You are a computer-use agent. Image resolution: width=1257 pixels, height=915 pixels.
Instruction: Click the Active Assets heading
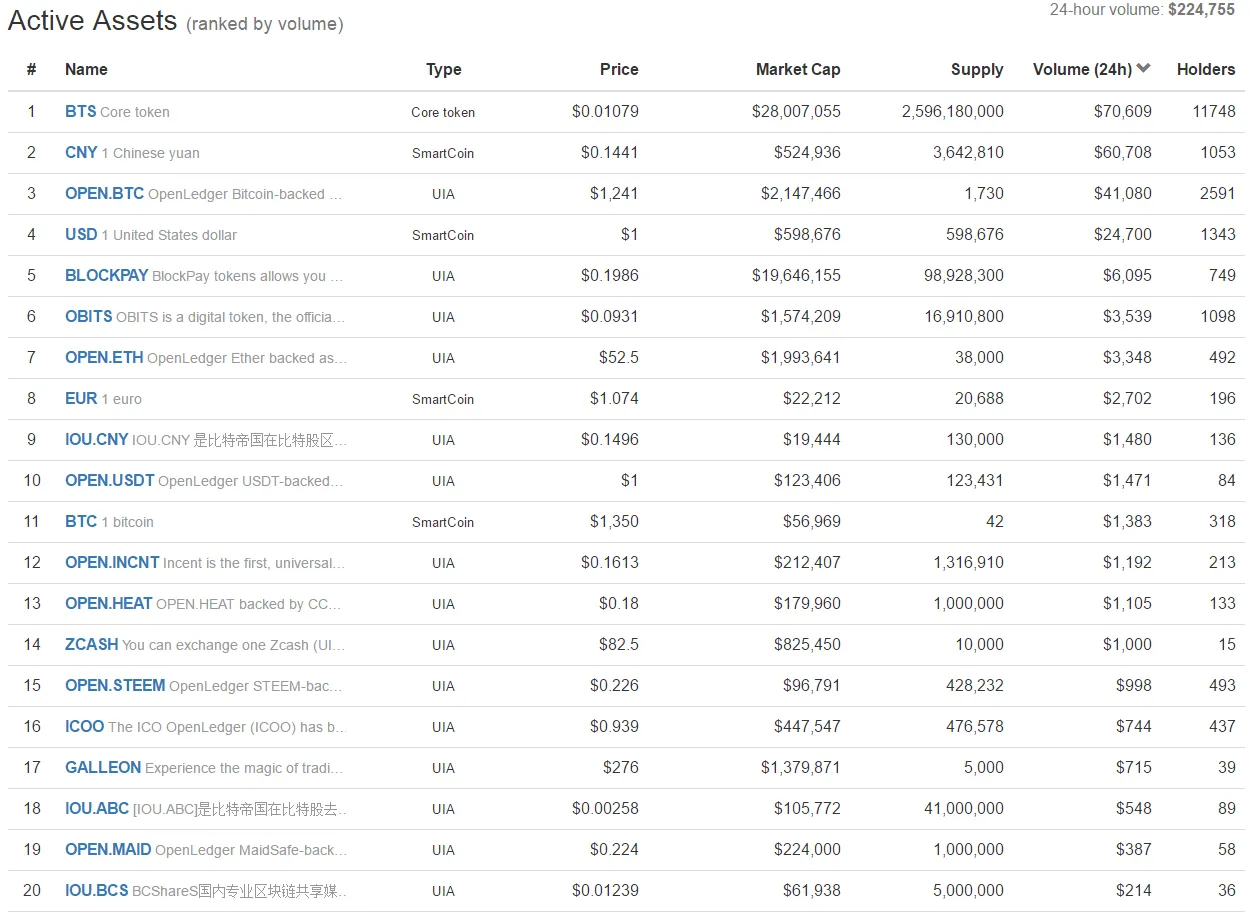(x=92, y=20)
